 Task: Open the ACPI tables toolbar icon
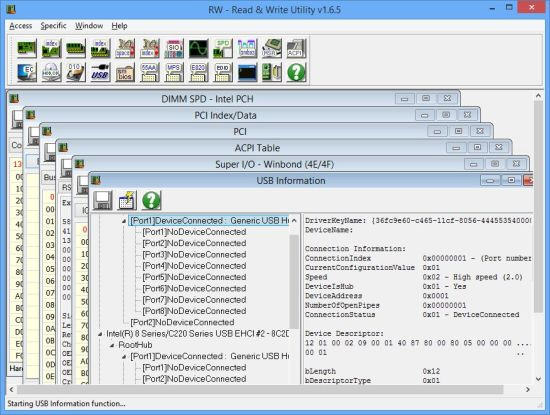296,48
